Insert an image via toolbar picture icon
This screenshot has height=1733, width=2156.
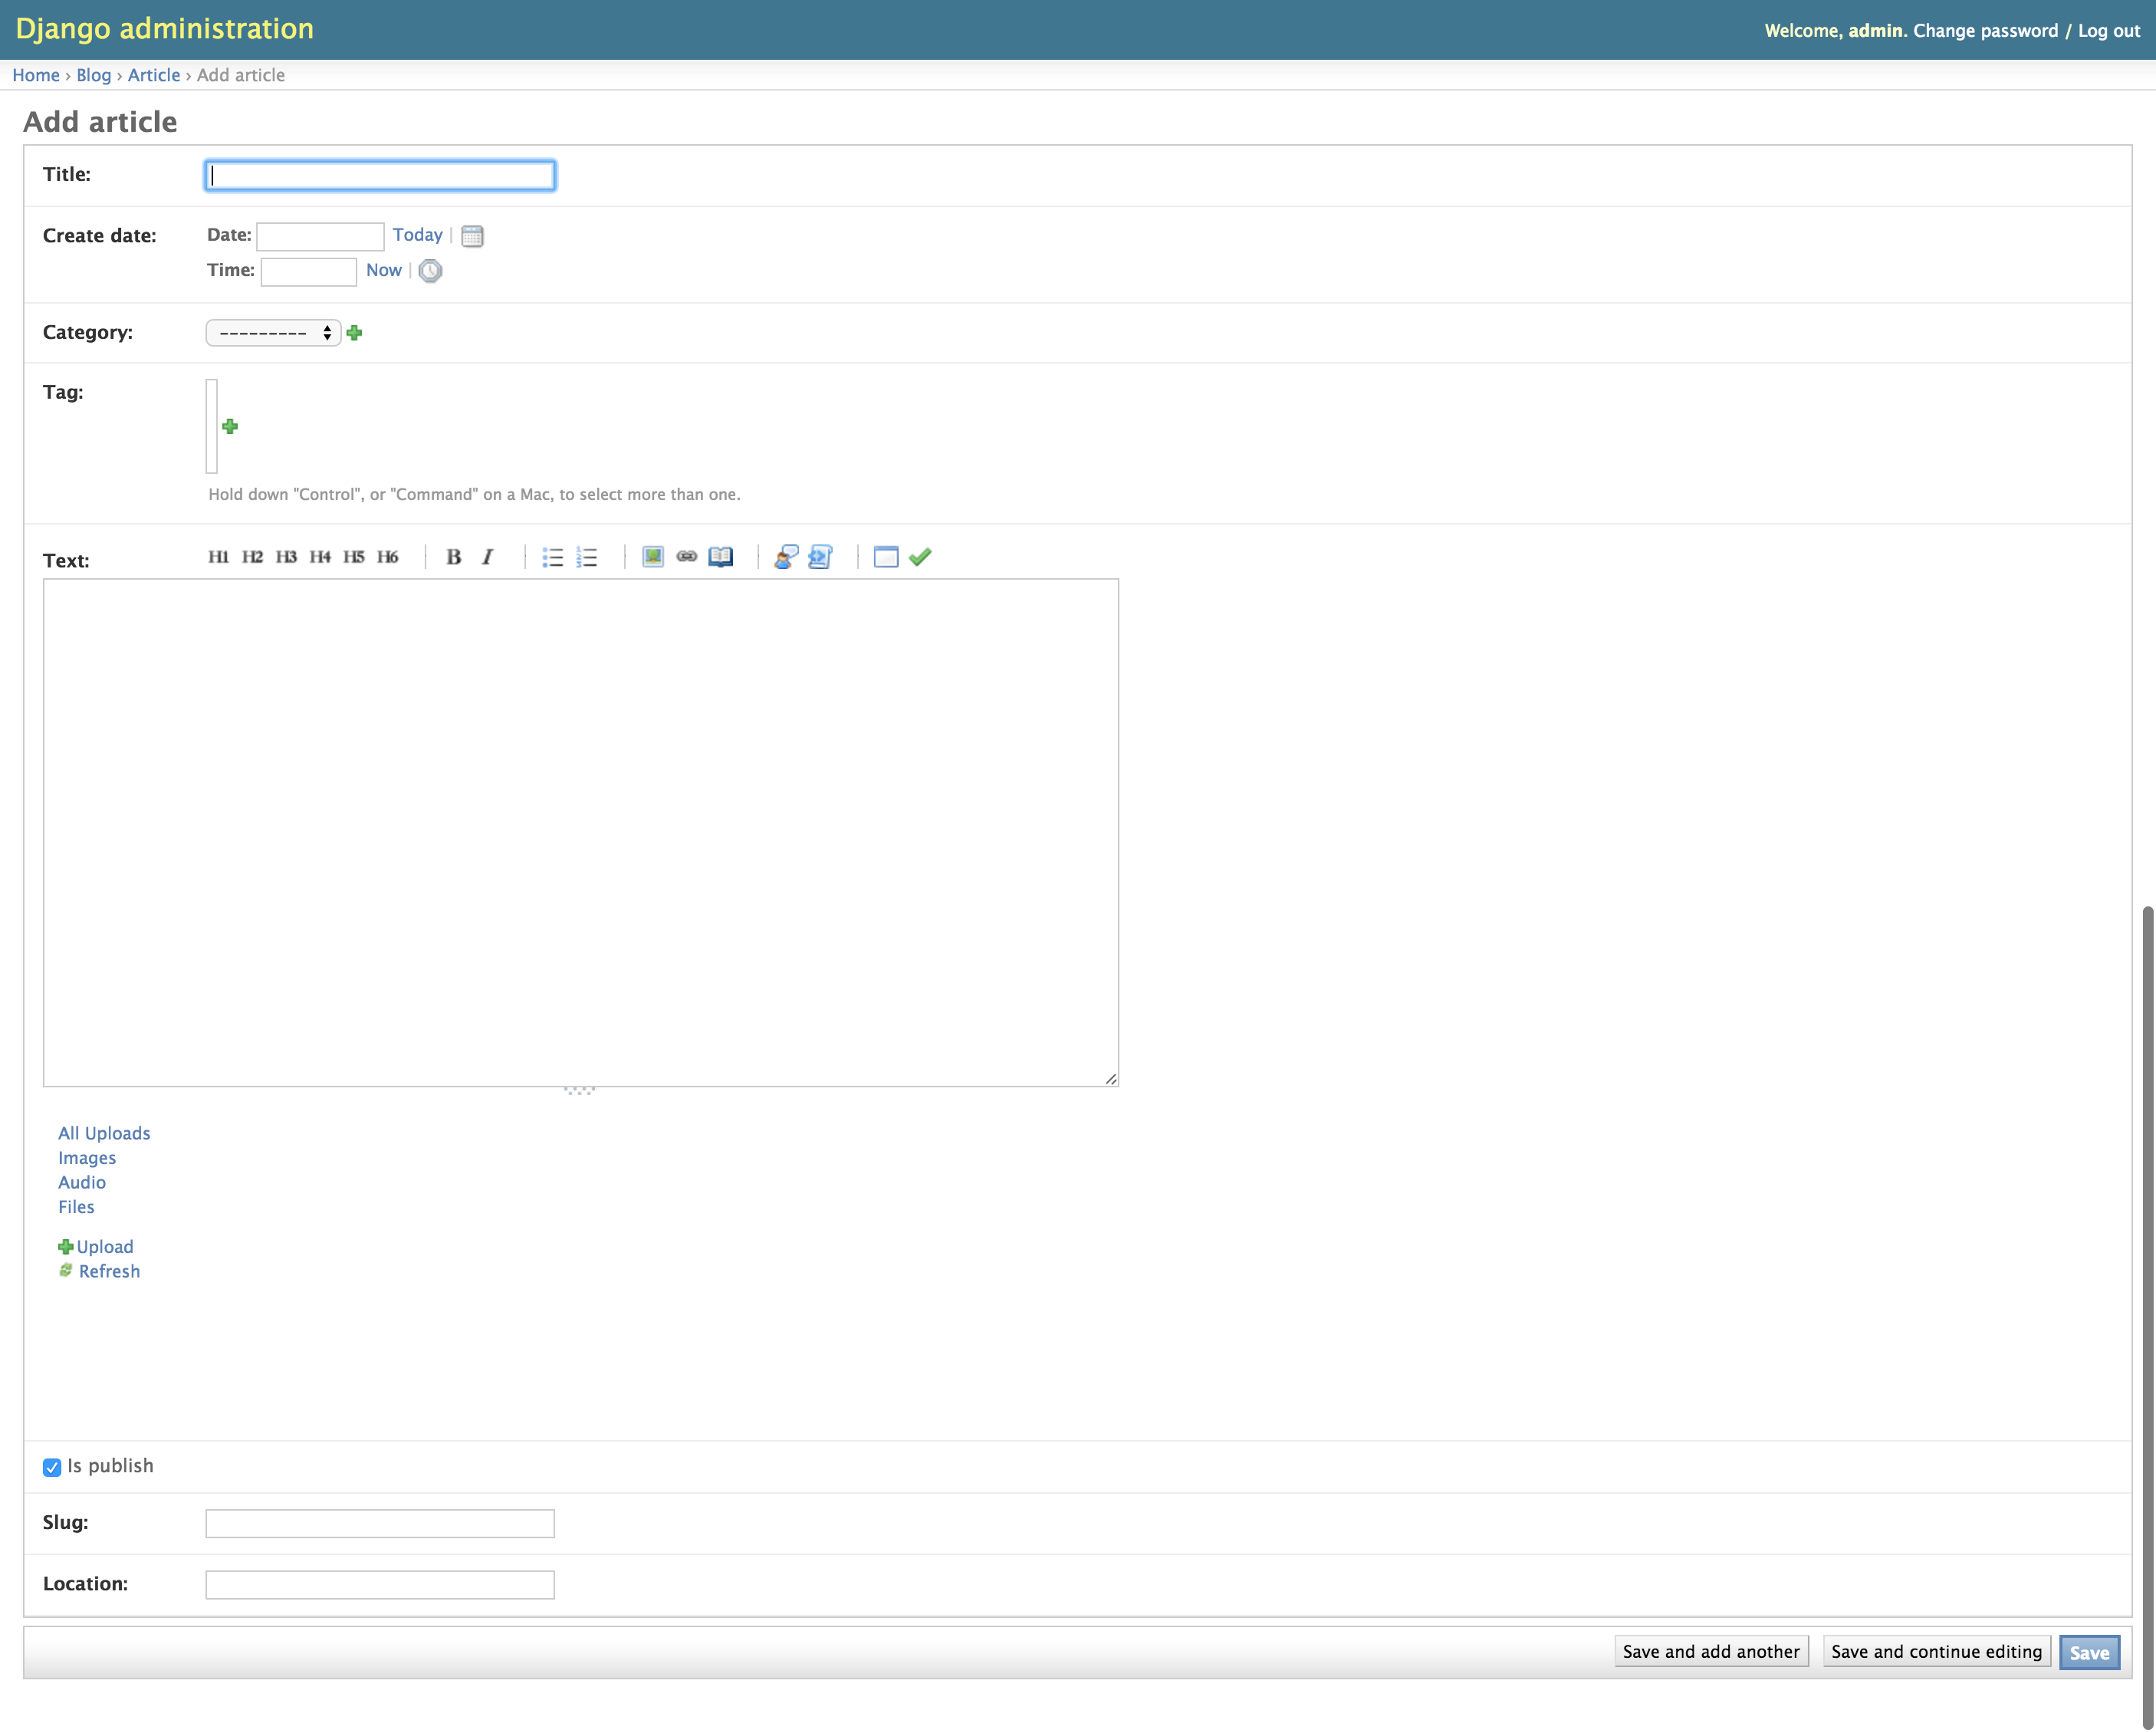pos(653,557)
